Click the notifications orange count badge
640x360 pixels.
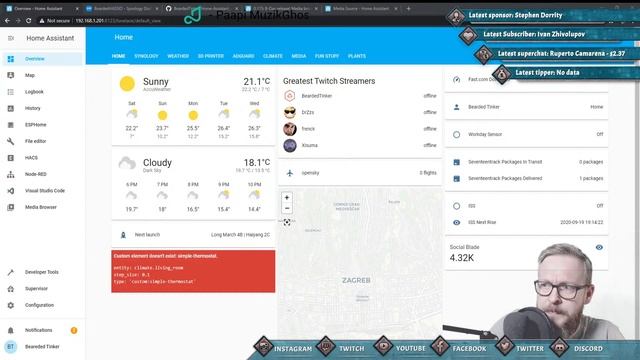click(x=74, y=330)
